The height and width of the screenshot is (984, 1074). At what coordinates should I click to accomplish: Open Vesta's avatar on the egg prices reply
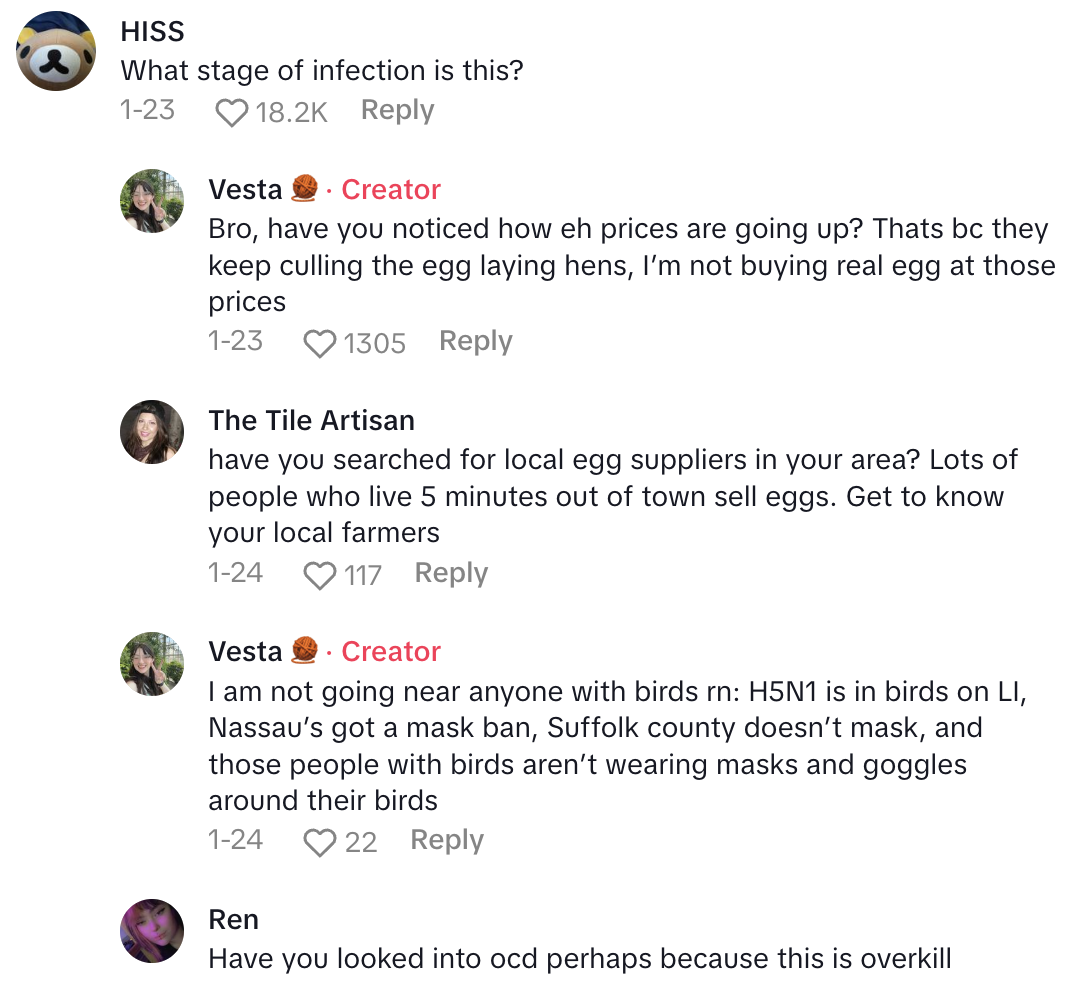pyautogui.click(x=152, y=201)
